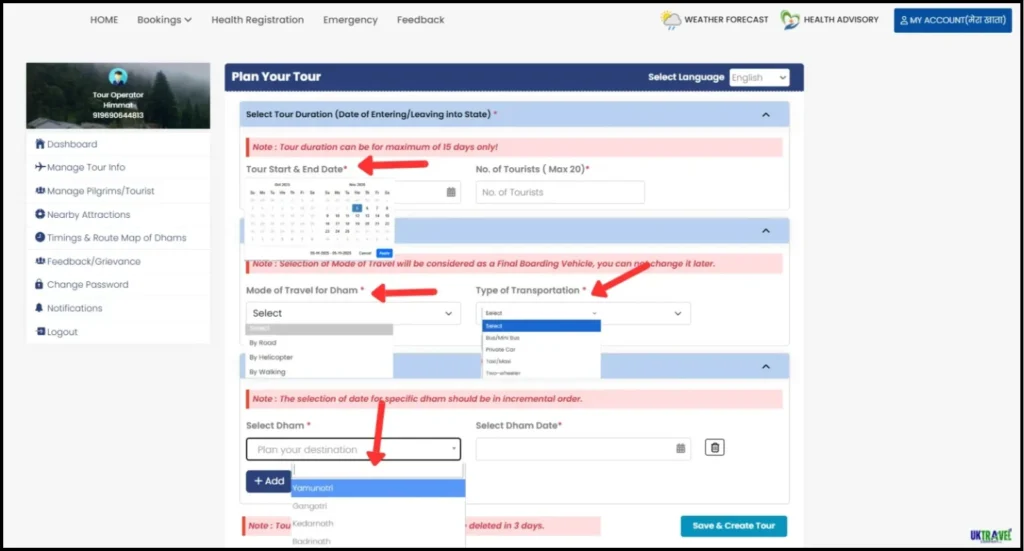Open Feedback/Grievance sidebar link
Screen dimensions: 1024x551
(x=93, y=262)
